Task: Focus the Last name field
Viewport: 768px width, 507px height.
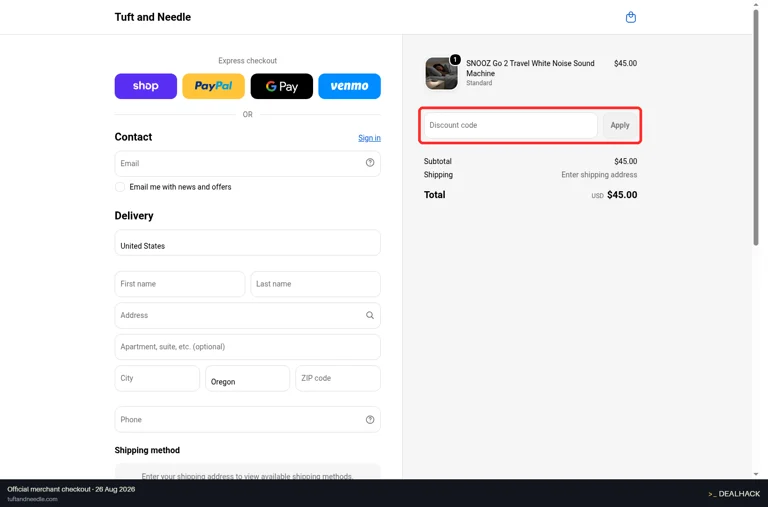Action: (315, 284)
